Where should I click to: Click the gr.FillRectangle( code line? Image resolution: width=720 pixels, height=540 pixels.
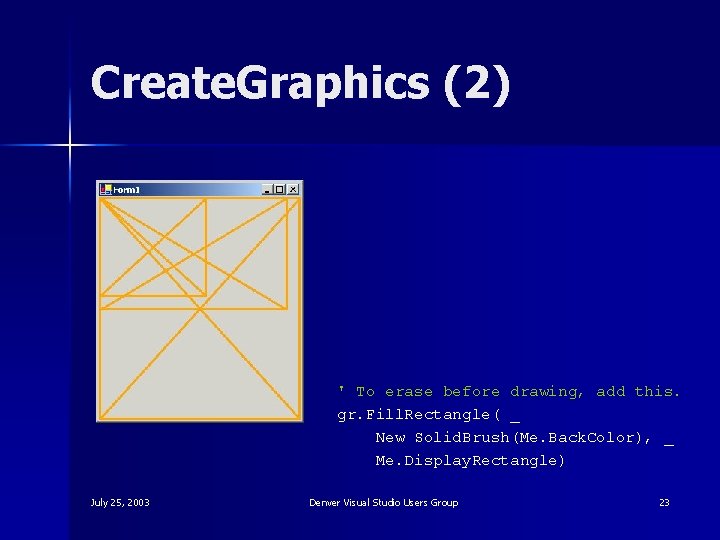click(428, 415)
